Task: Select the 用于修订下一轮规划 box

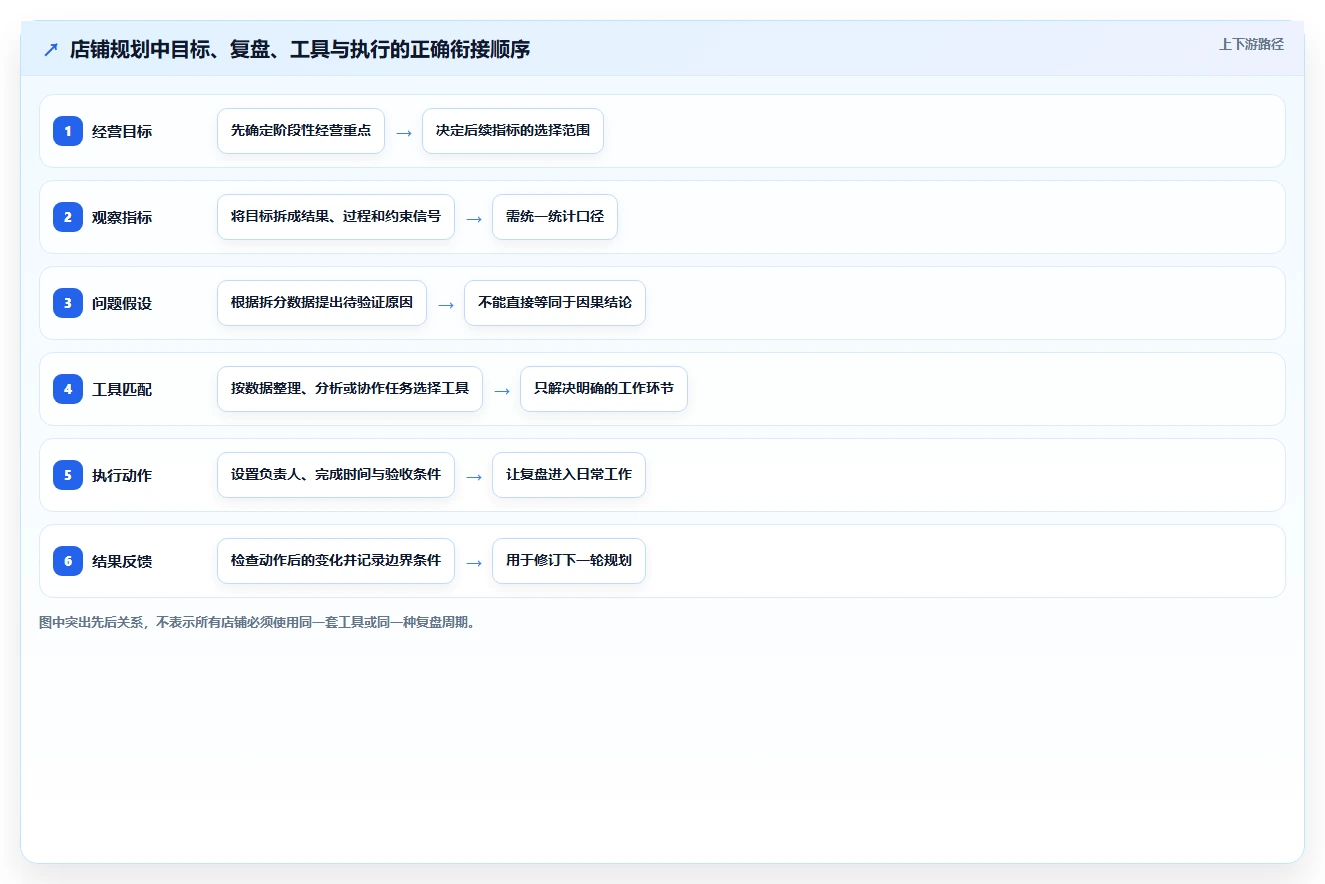Action: [569, 561]
